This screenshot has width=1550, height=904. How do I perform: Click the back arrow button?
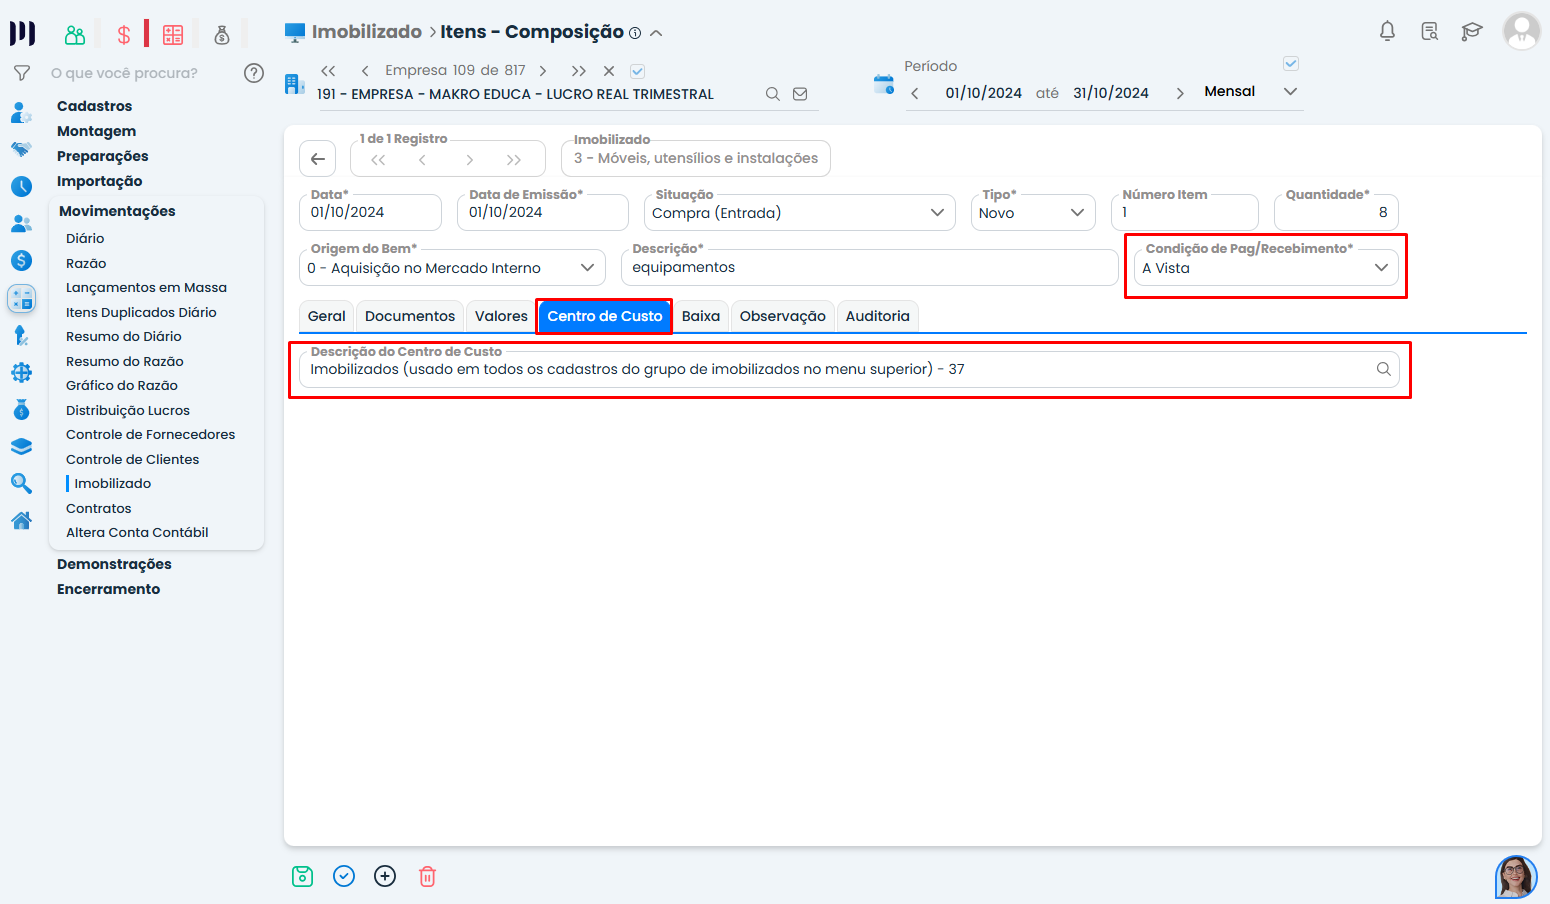click(318, 159)
